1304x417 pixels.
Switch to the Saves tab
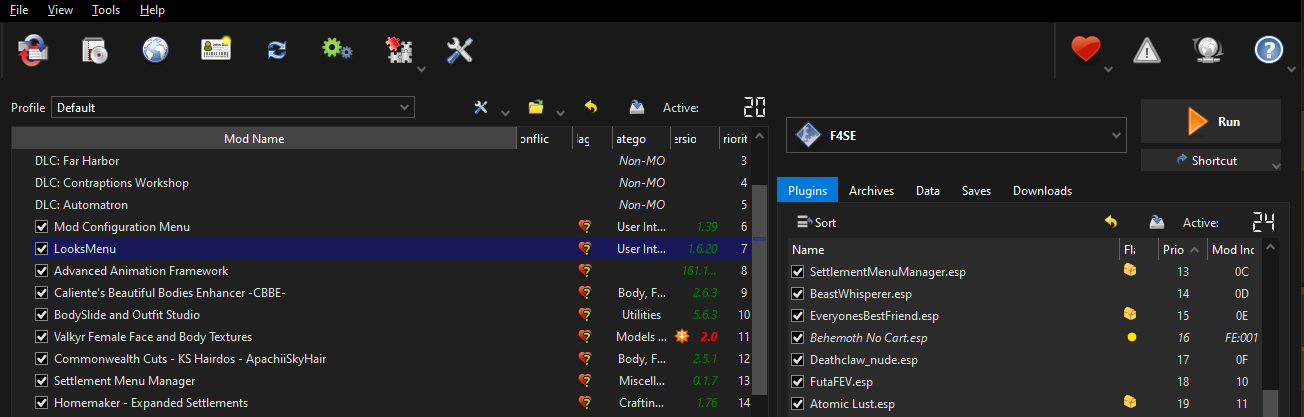point(976,190)
